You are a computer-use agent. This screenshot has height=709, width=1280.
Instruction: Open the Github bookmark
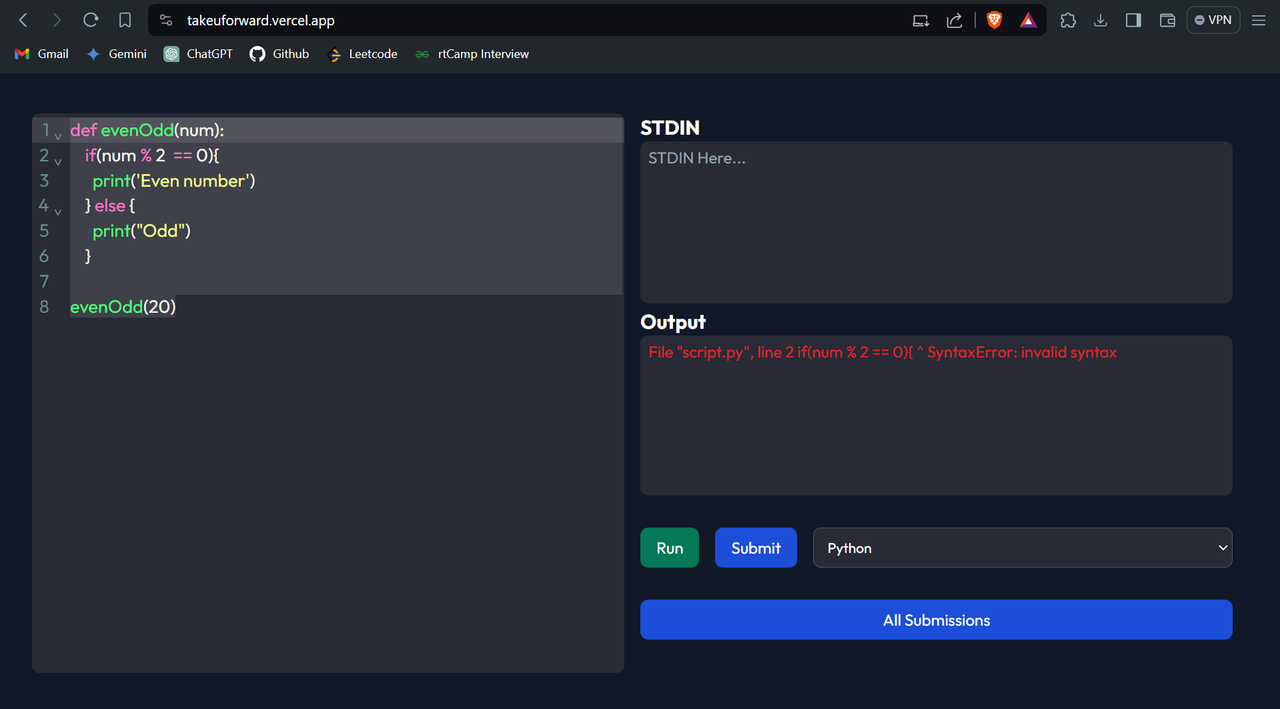pos(280,54)
